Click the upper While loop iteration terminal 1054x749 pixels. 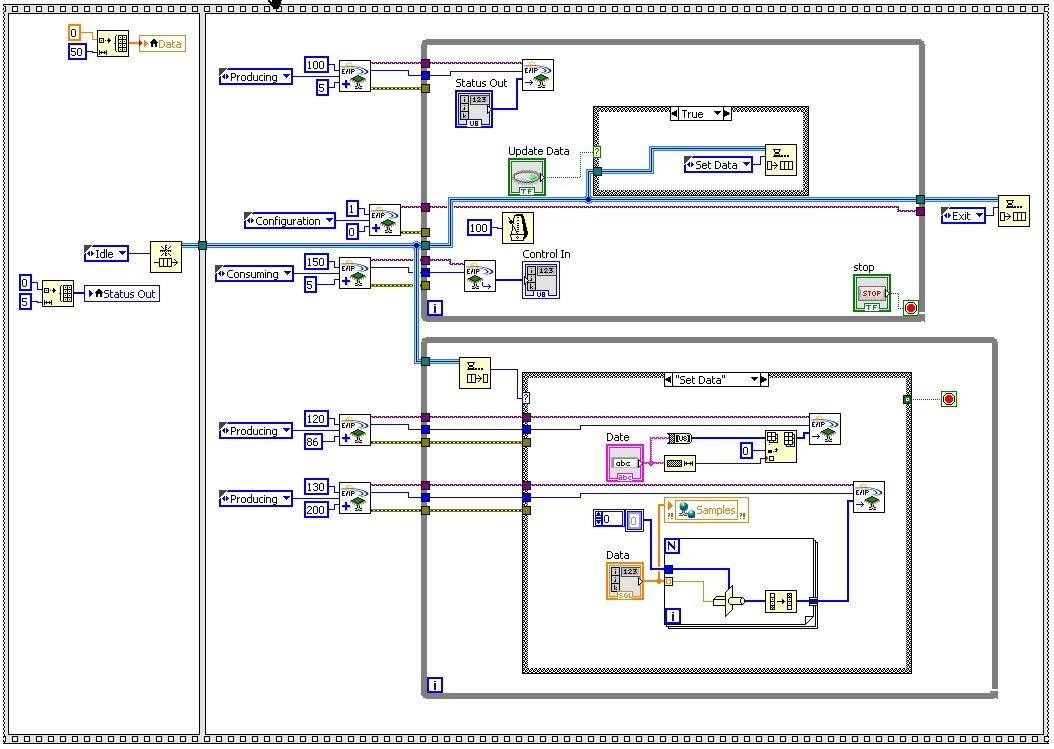(434, 308)
